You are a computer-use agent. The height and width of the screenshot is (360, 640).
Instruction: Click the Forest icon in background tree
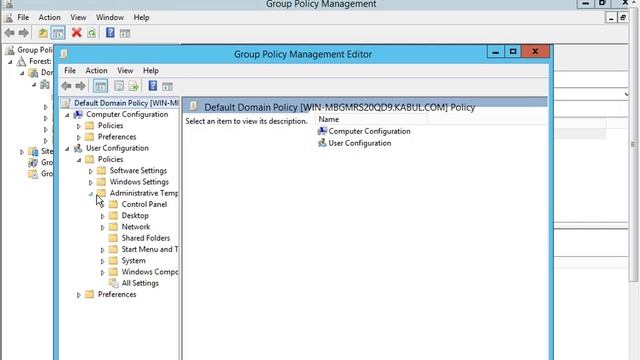coord(21,61)
